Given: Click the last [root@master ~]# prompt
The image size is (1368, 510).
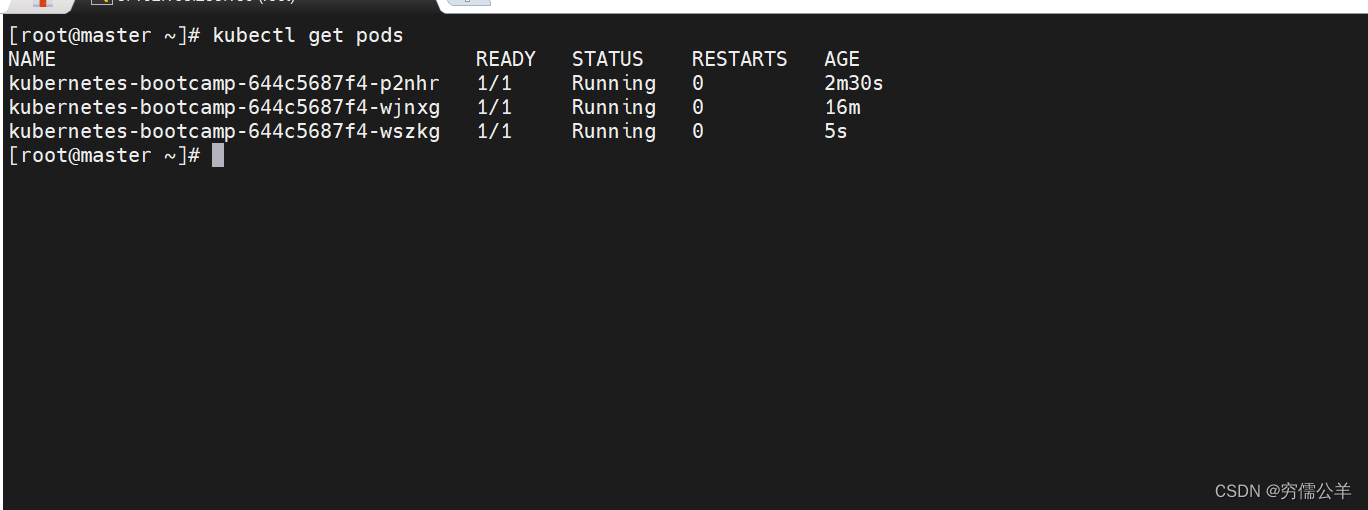Looking at the screenshot, I should pos(104,155).
